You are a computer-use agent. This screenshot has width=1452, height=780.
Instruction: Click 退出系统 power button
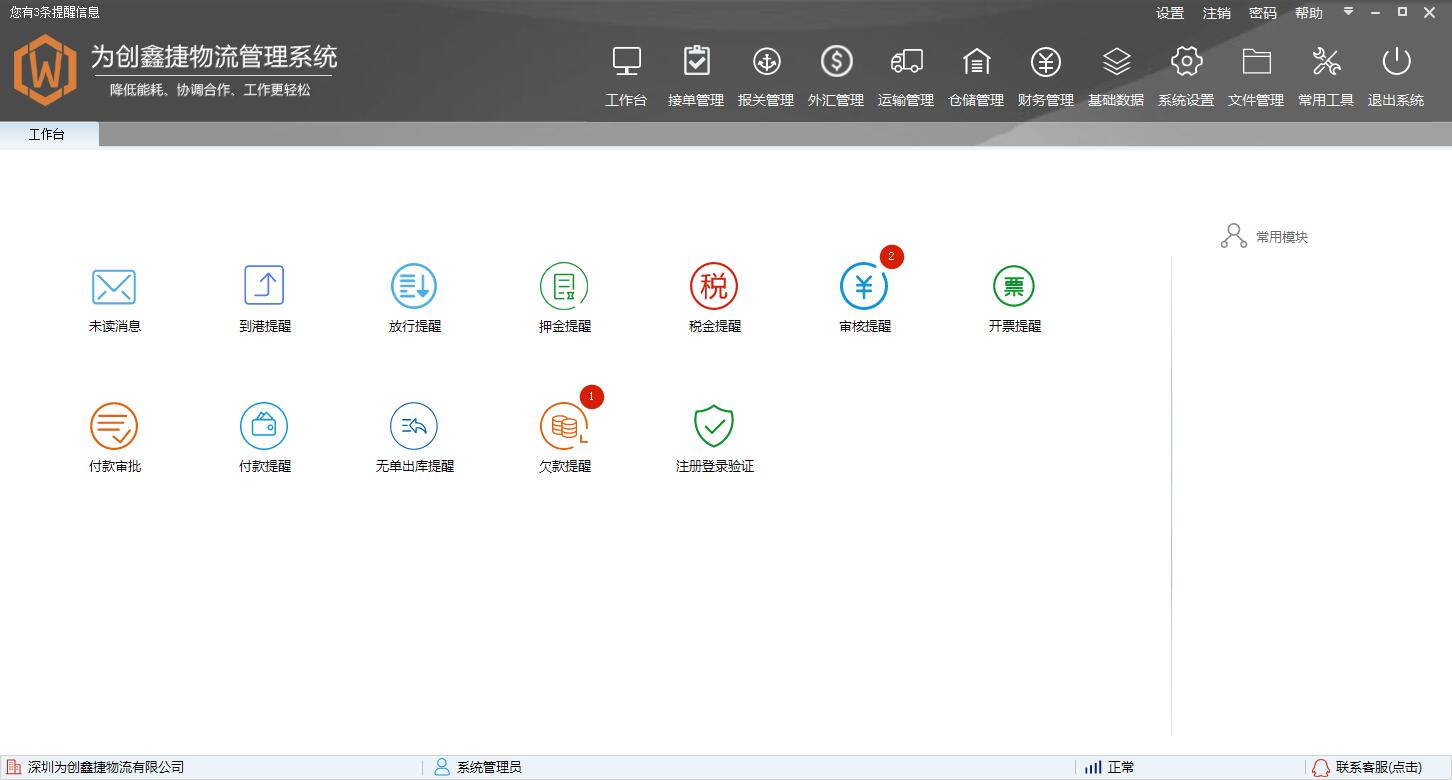pos(1396,76)
